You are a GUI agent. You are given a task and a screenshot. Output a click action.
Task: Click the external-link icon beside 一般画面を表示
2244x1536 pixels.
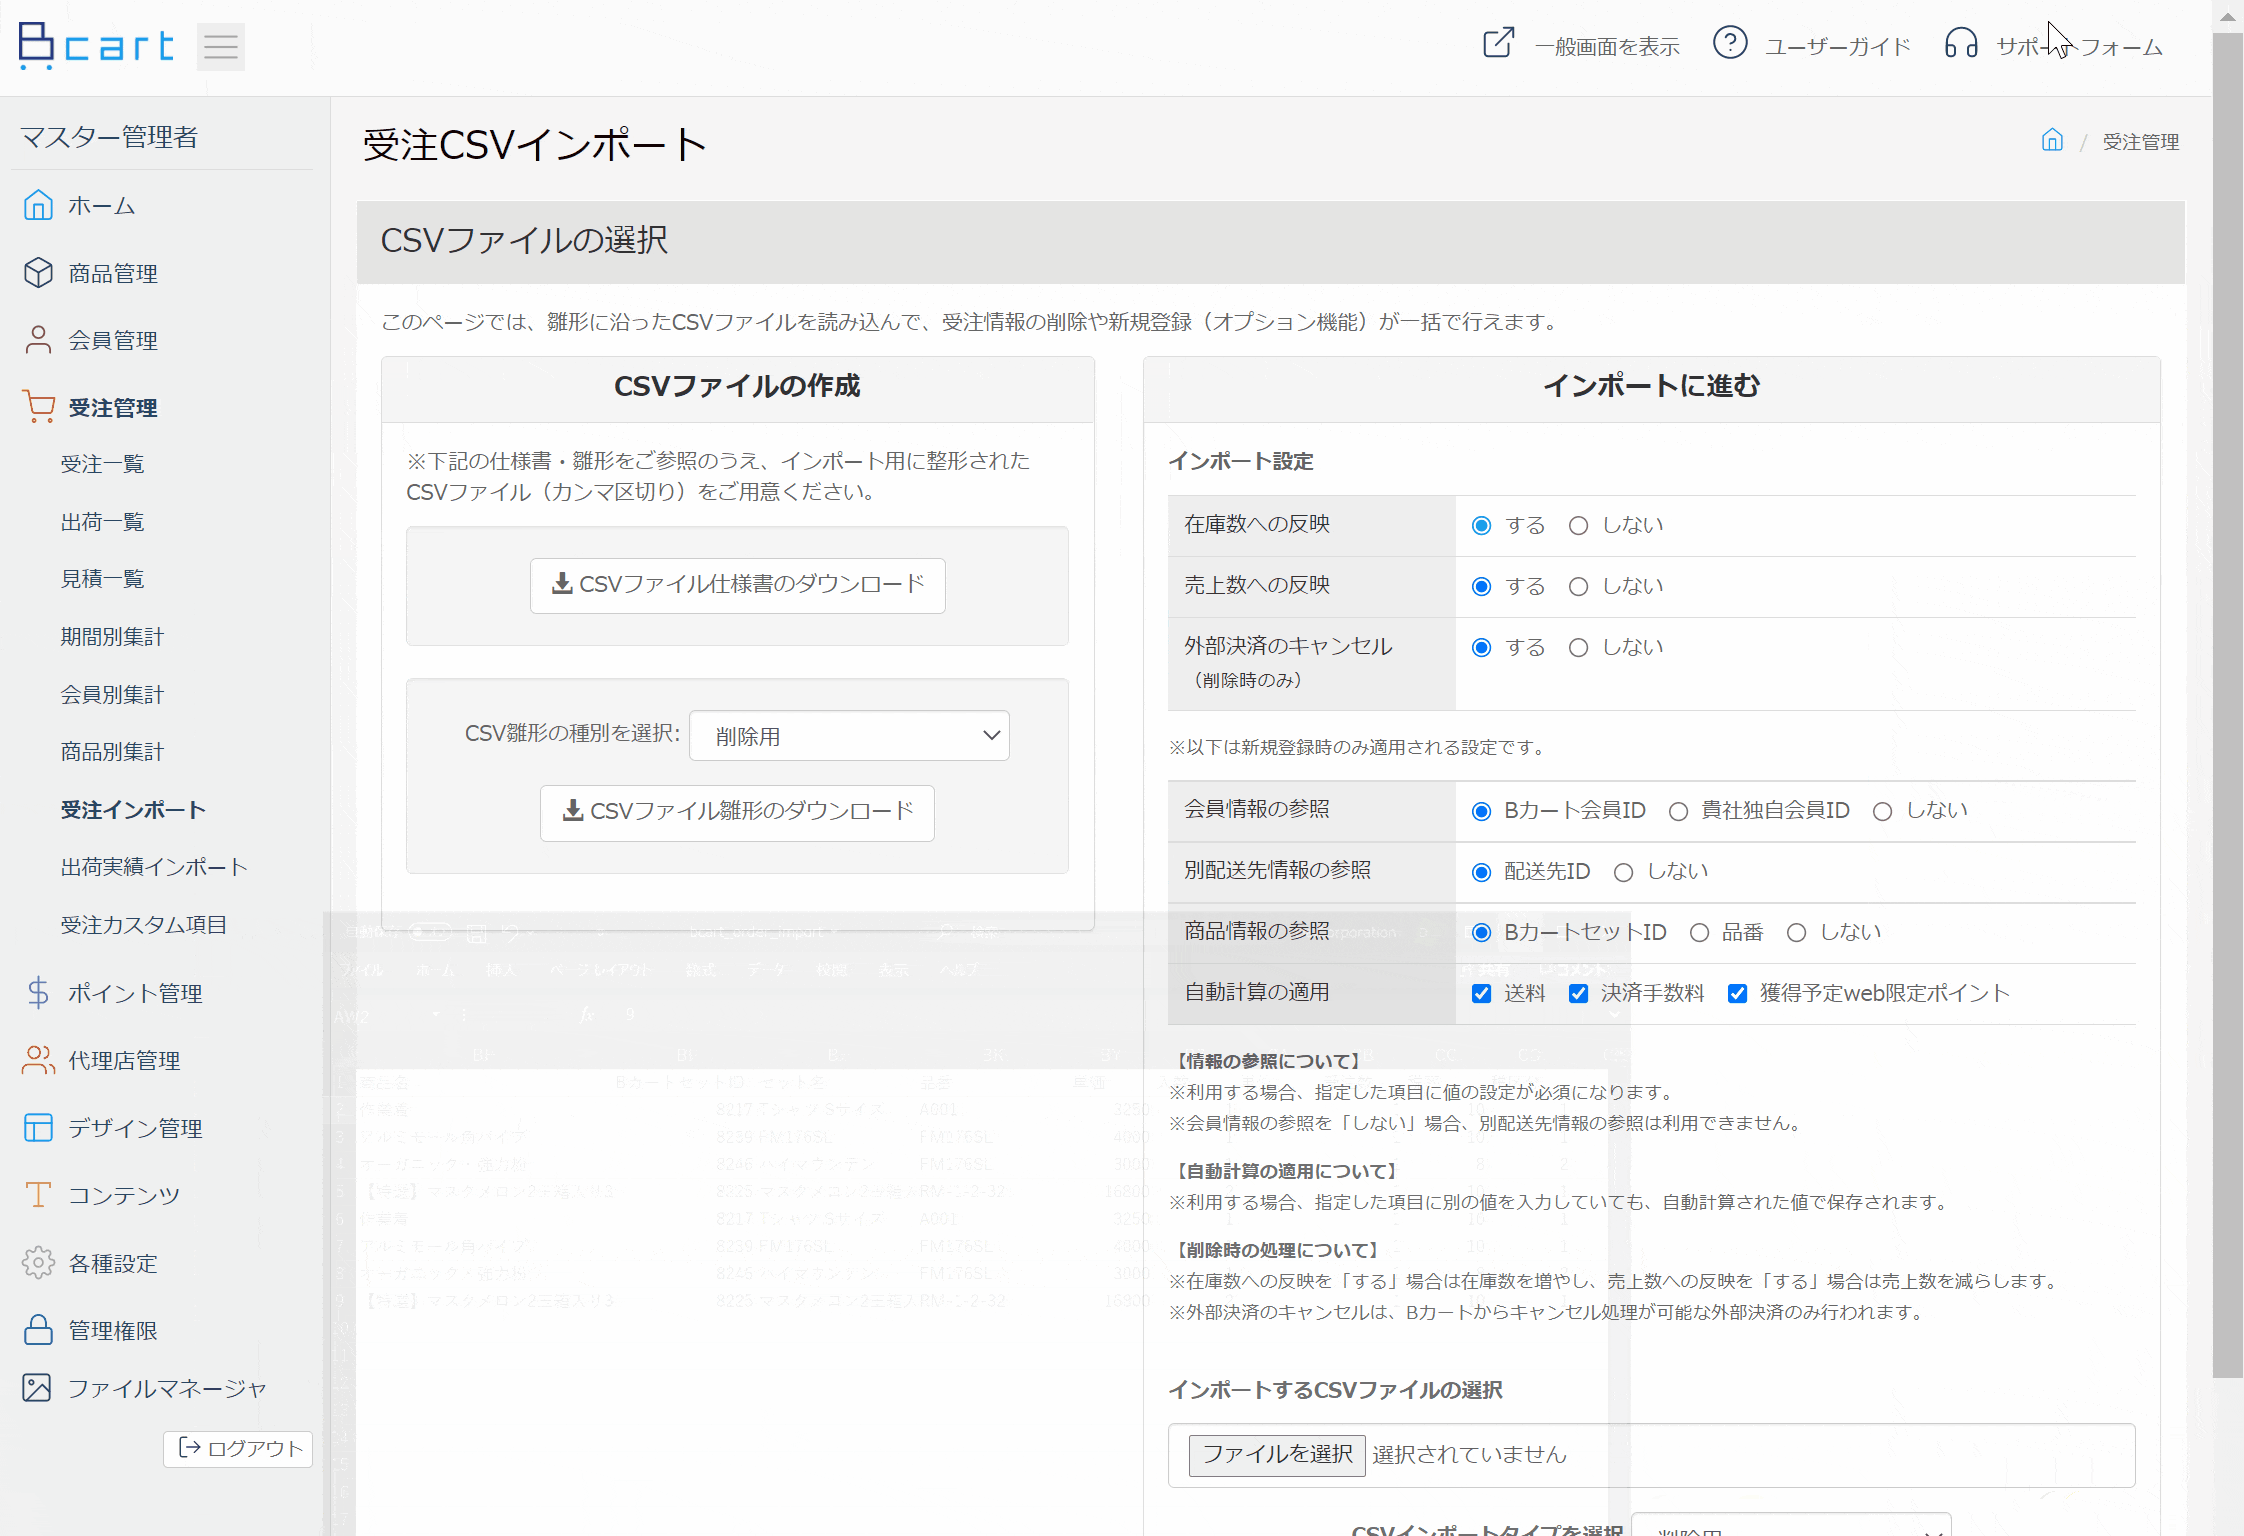point(1498,43)
